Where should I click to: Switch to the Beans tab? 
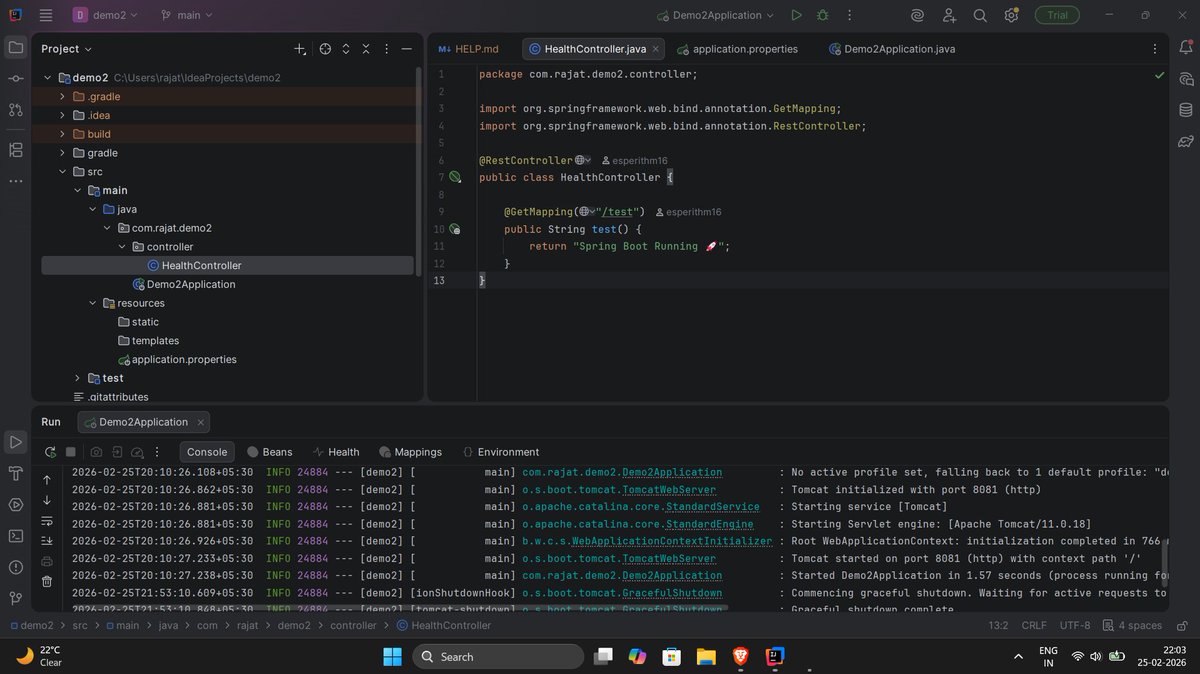(270, 452)
